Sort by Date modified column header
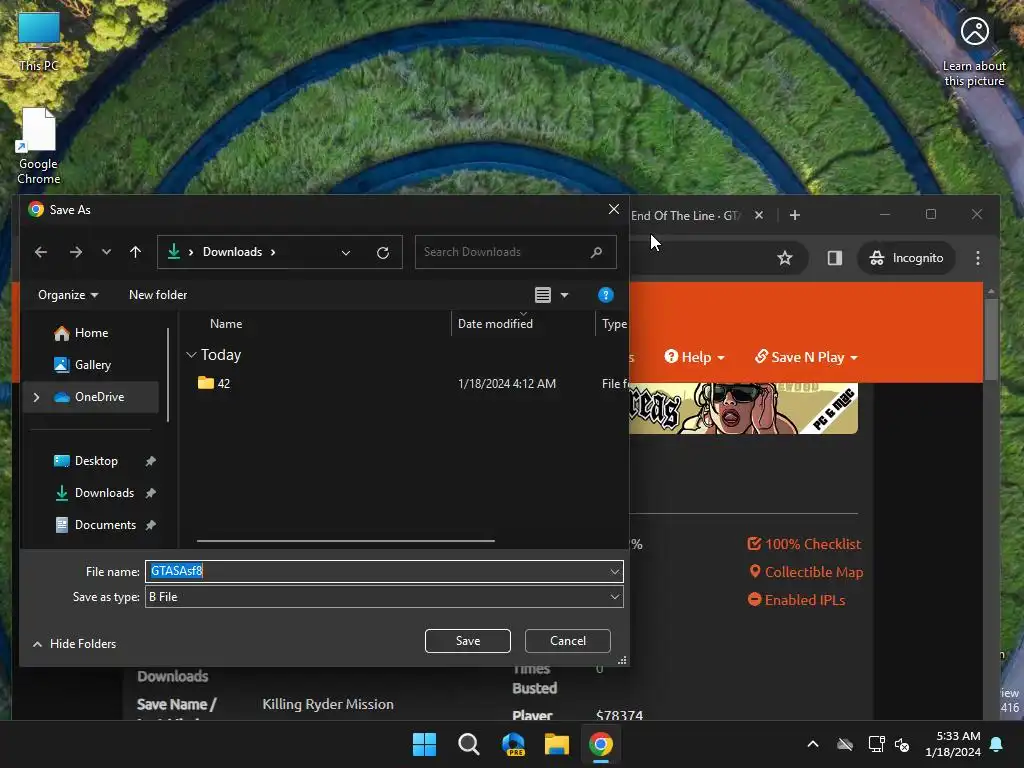The width and height of the screenshot is (1024, 768). click(495, 324)
